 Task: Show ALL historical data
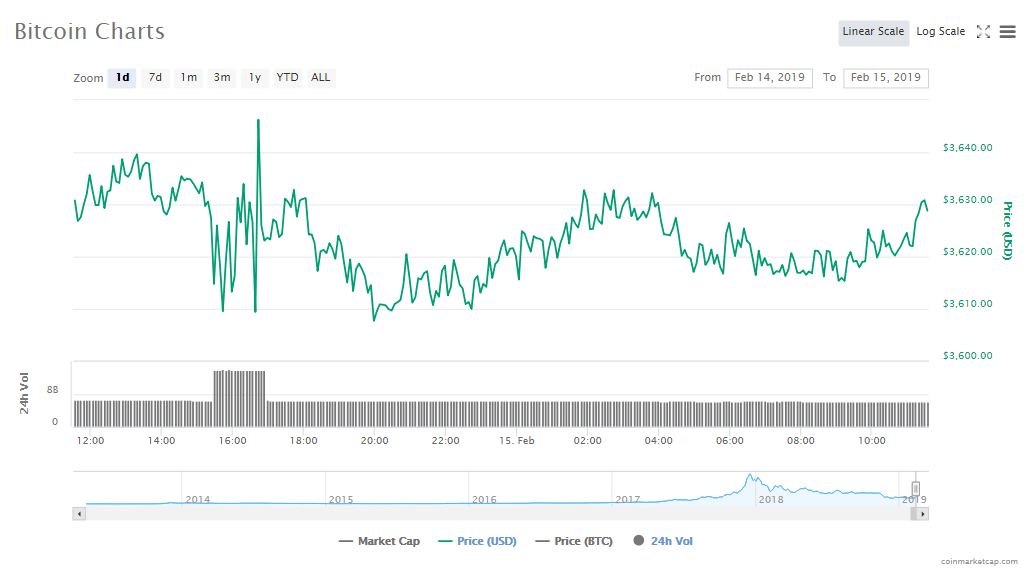[320, 78]
